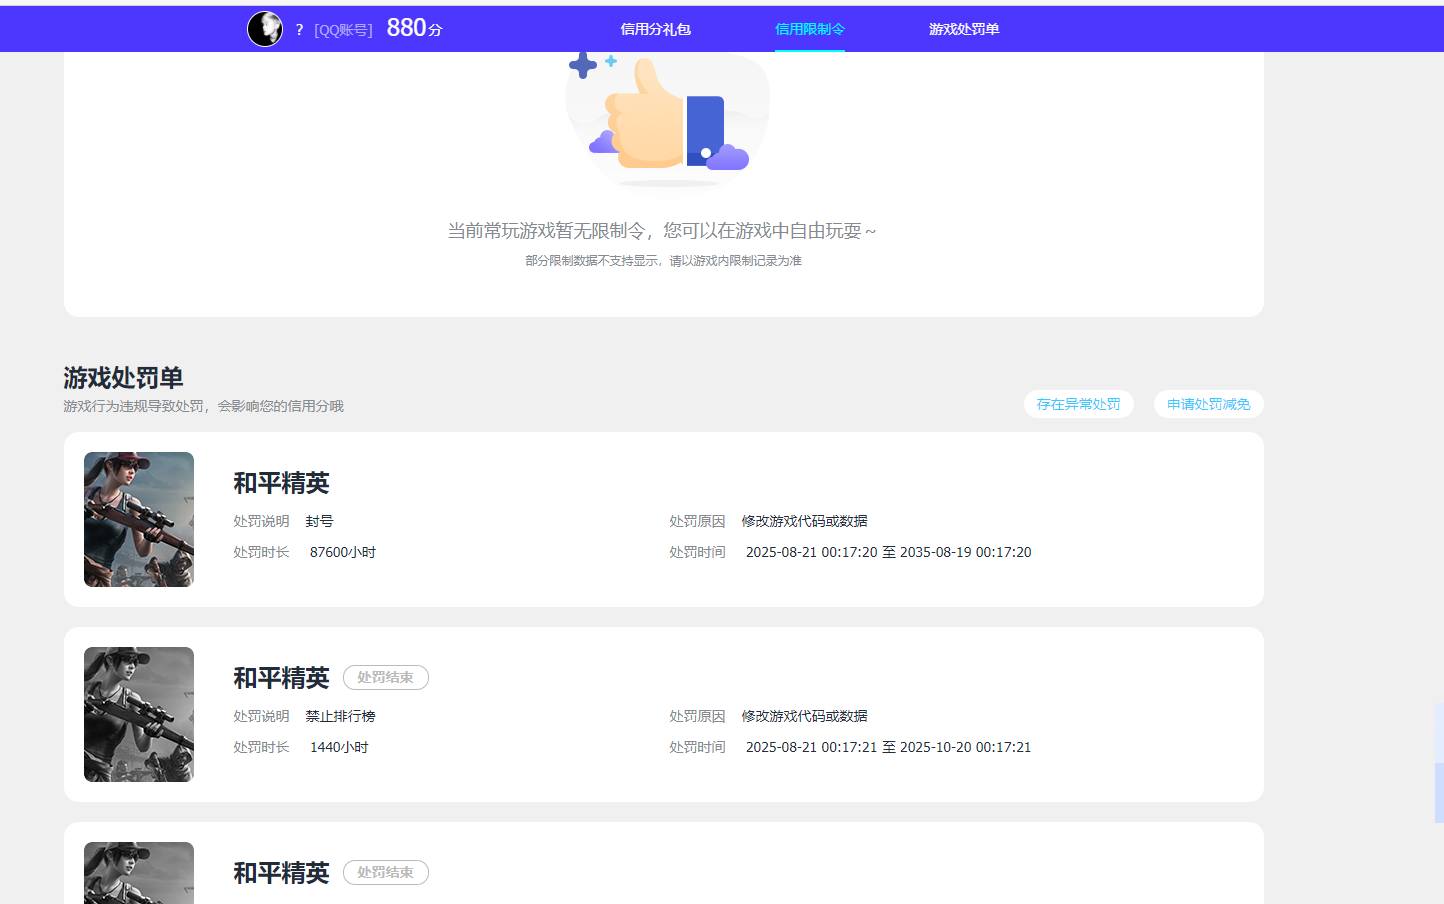Click the penalty time ending 2025-10-20 00:17:21
The width and height of the screenshot is (1444, 904).
pyautogui.click(x=888, y=747)
